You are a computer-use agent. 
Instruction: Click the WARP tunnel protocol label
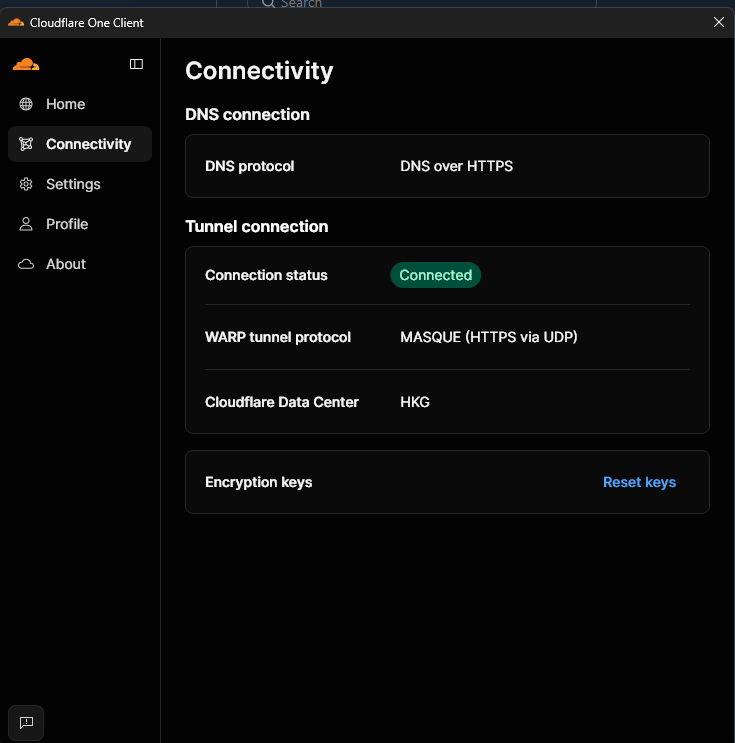278,337
